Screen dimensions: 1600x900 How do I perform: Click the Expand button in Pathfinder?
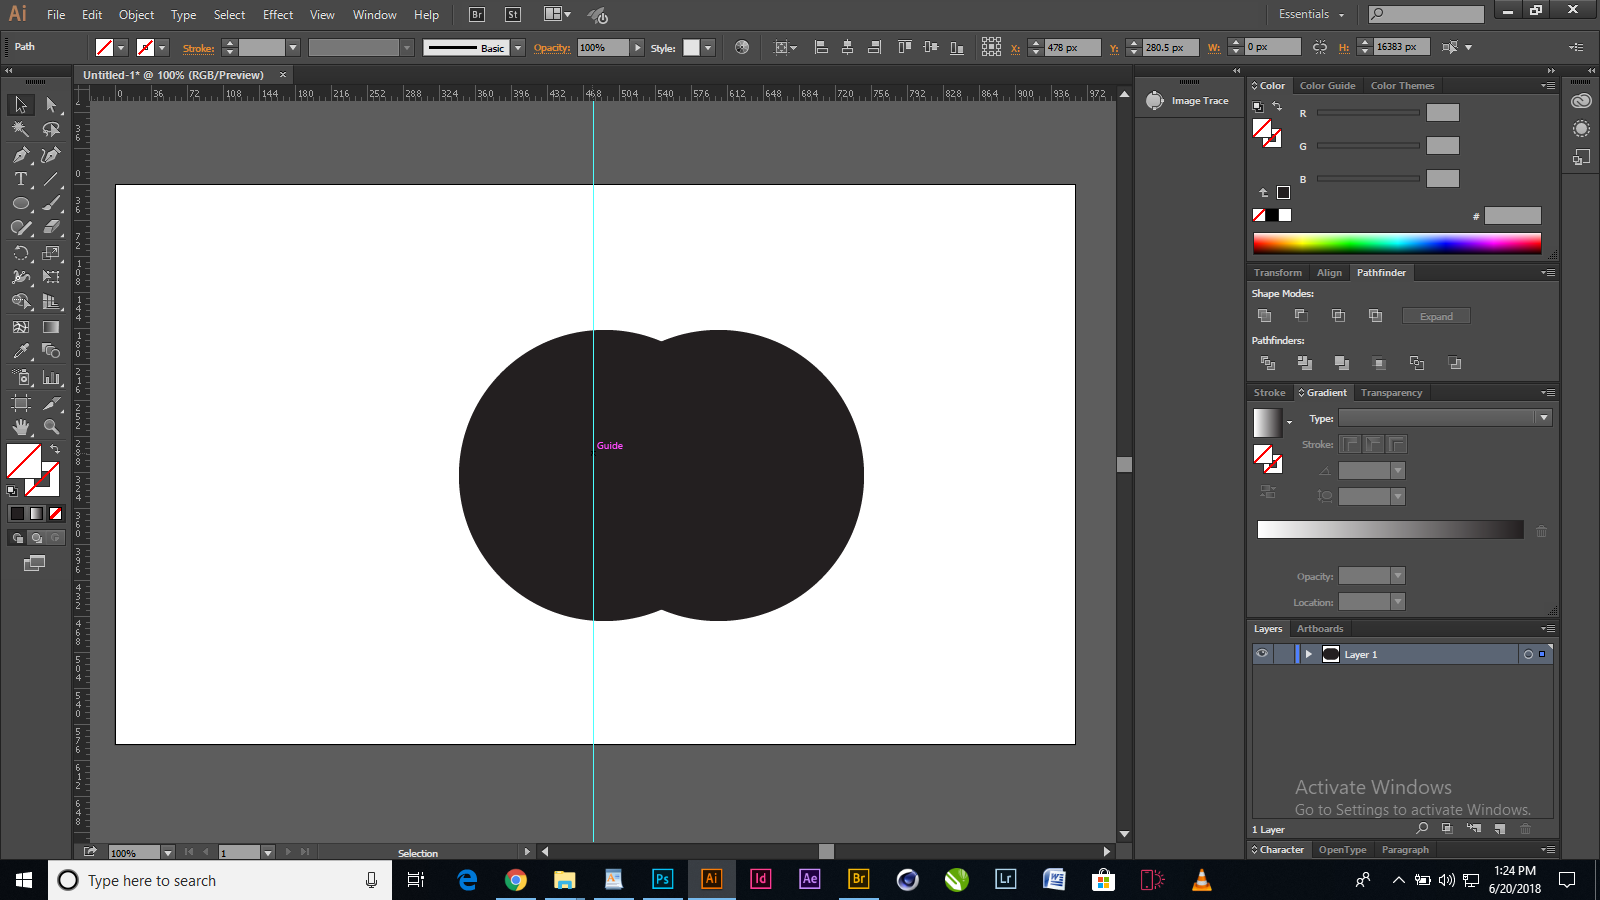coord(1436,316)
